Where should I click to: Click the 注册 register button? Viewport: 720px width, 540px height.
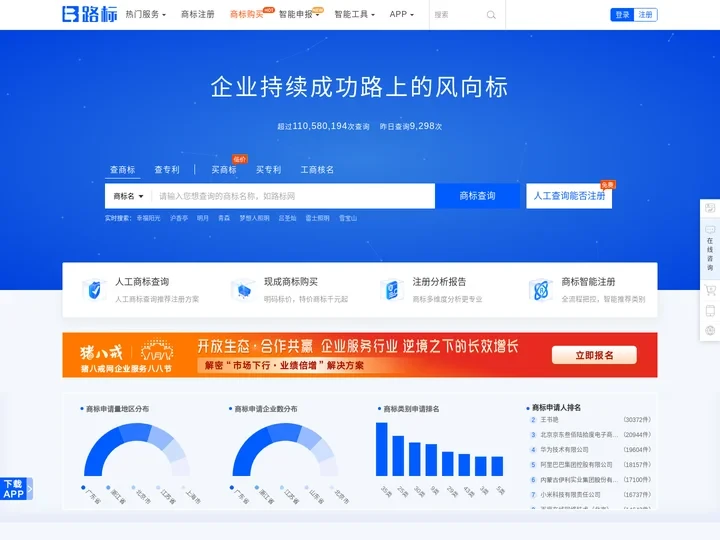(645, 15)
